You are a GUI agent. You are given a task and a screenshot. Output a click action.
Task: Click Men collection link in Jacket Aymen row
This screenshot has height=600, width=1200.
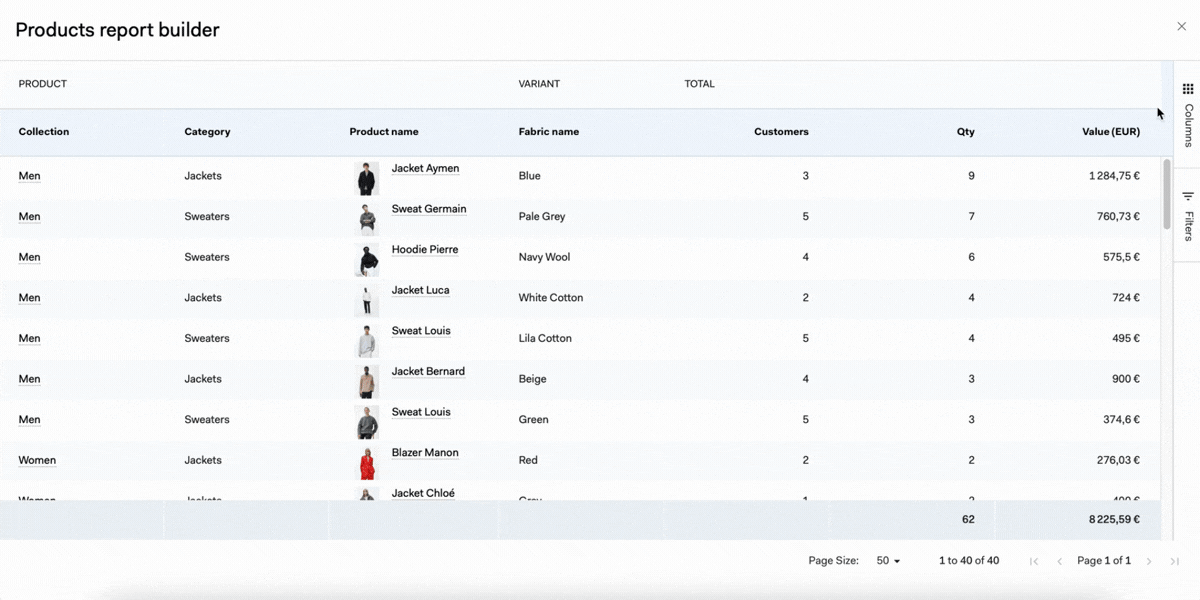point(30,176)
